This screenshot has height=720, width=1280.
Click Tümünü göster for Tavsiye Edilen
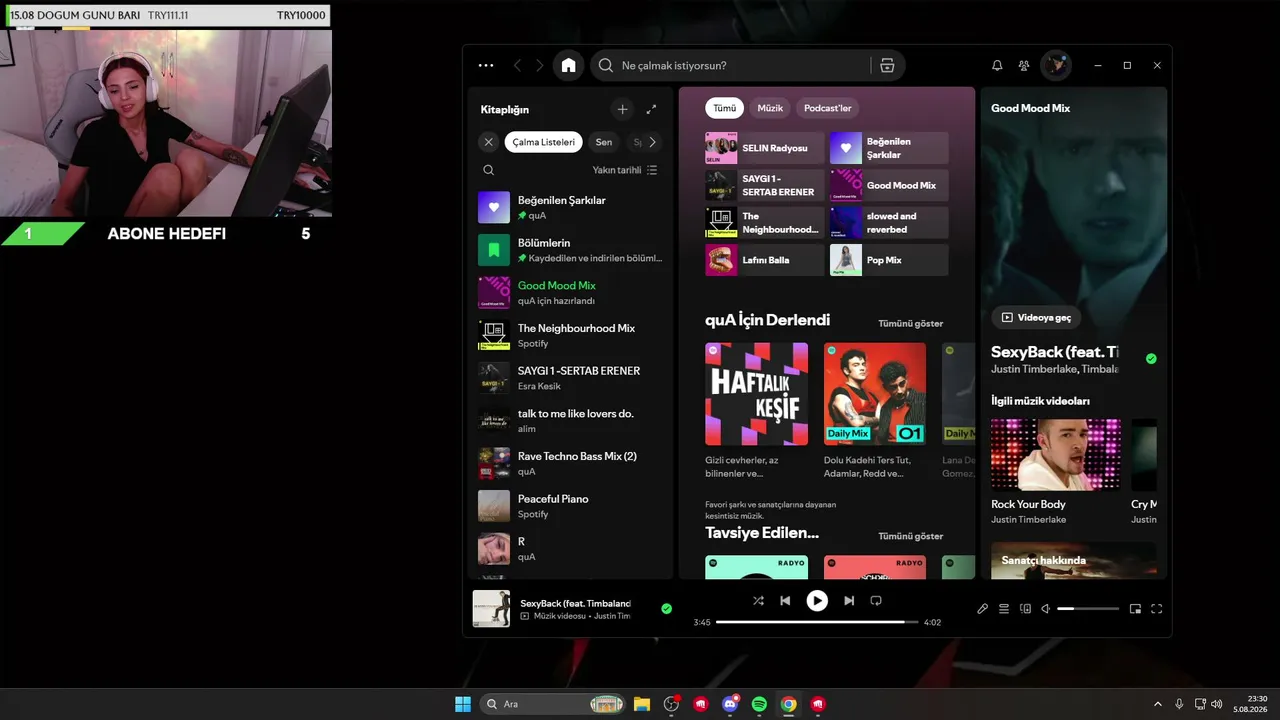[x=911, y=537]
